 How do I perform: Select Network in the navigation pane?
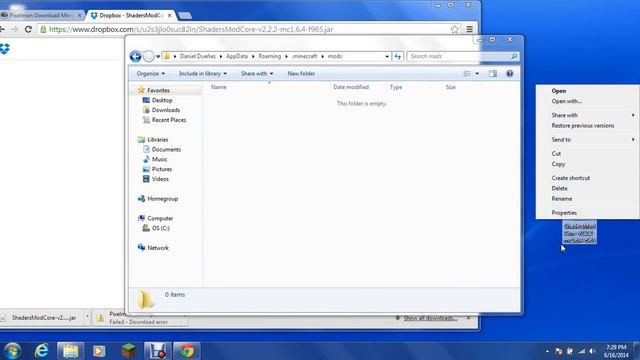click(158, 248)
